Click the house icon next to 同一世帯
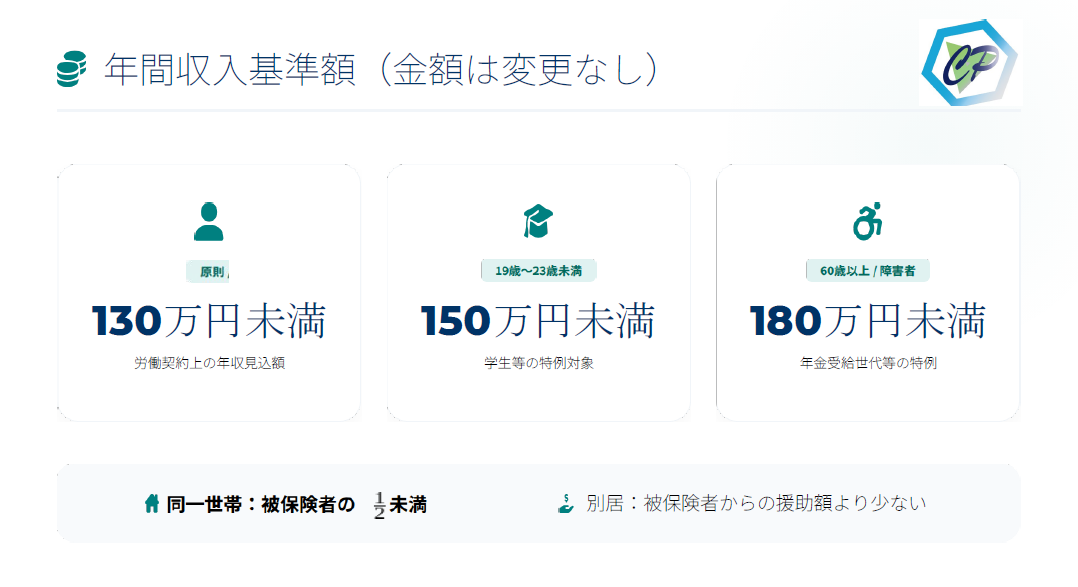1078x587 pixels. point(152,504)
